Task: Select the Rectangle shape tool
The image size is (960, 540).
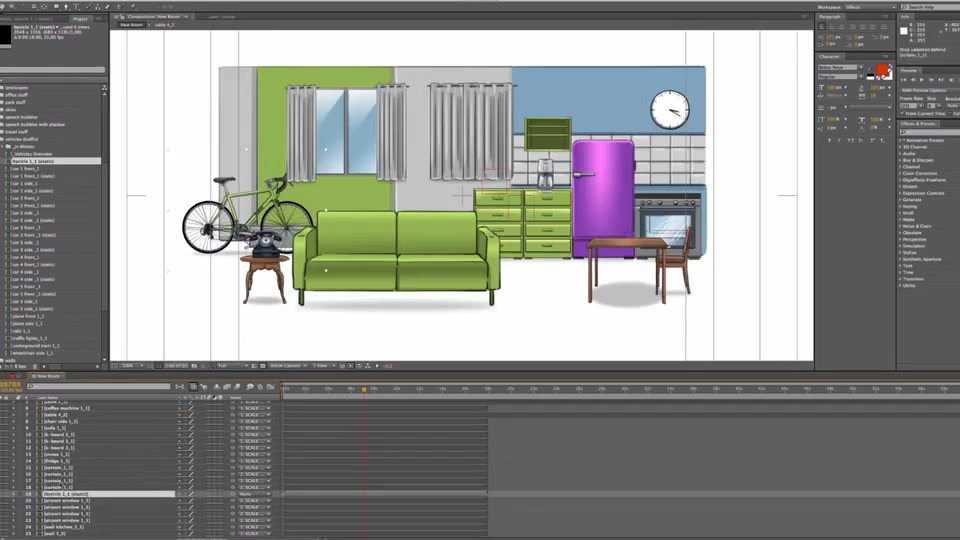Action: (x=56, y=6)
